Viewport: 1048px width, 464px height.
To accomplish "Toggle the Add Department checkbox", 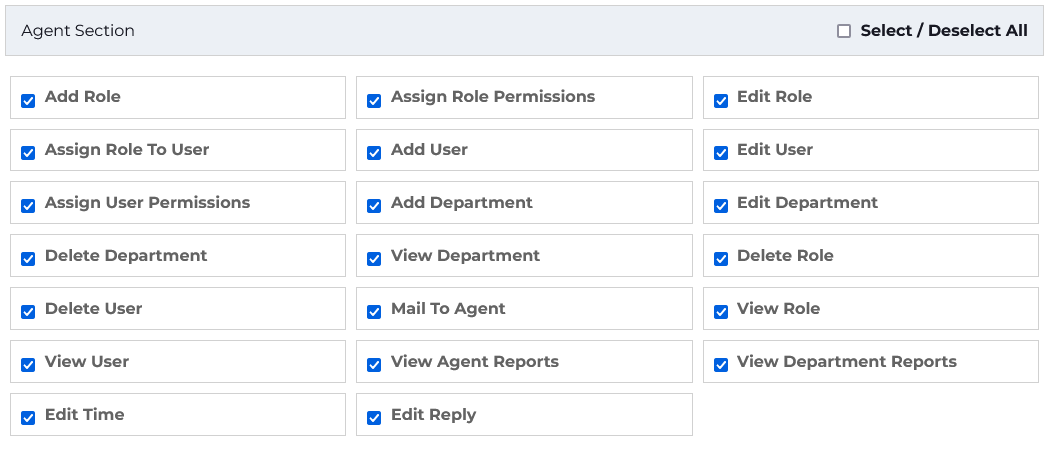I will click(374, 206).
